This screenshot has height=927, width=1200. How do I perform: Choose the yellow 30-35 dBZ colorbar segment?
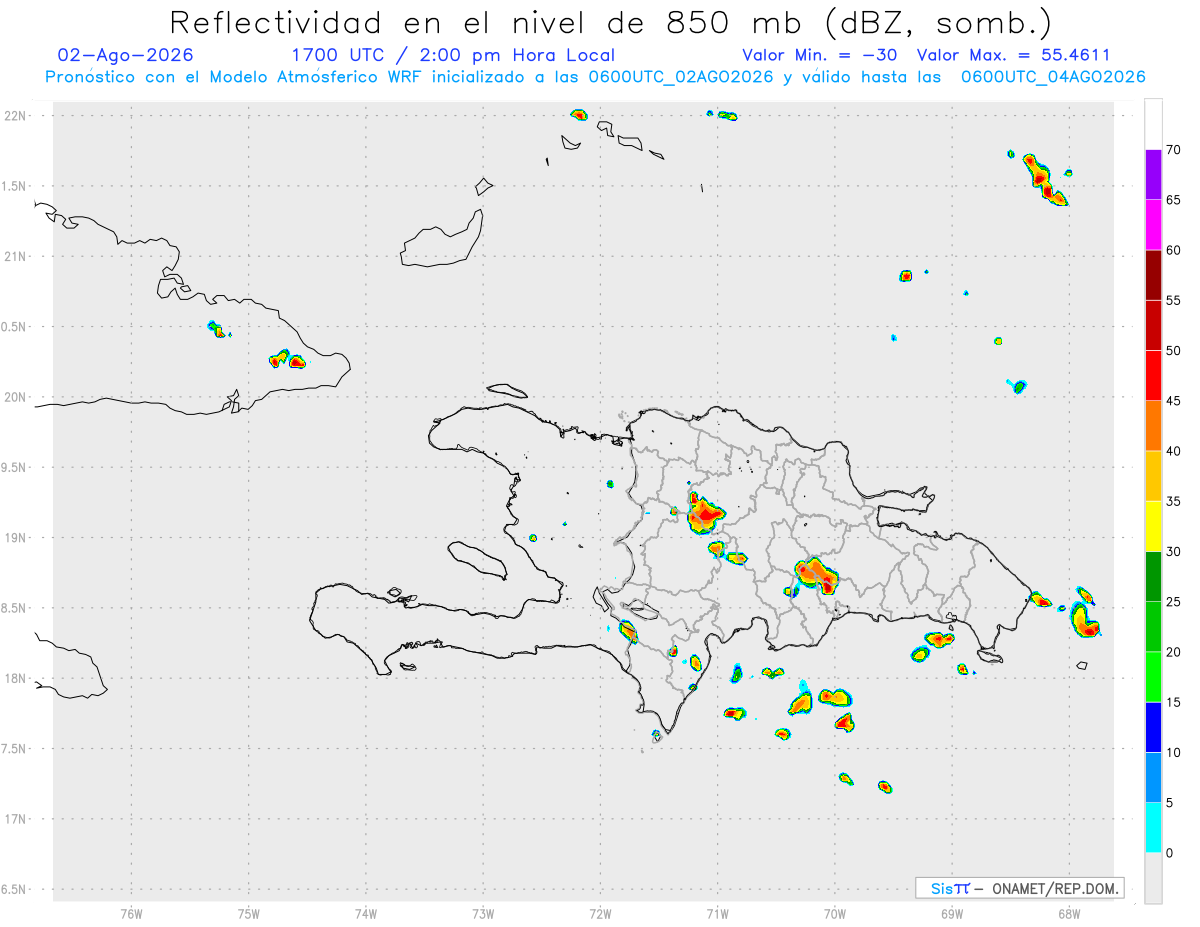[x=1153, y=527]
